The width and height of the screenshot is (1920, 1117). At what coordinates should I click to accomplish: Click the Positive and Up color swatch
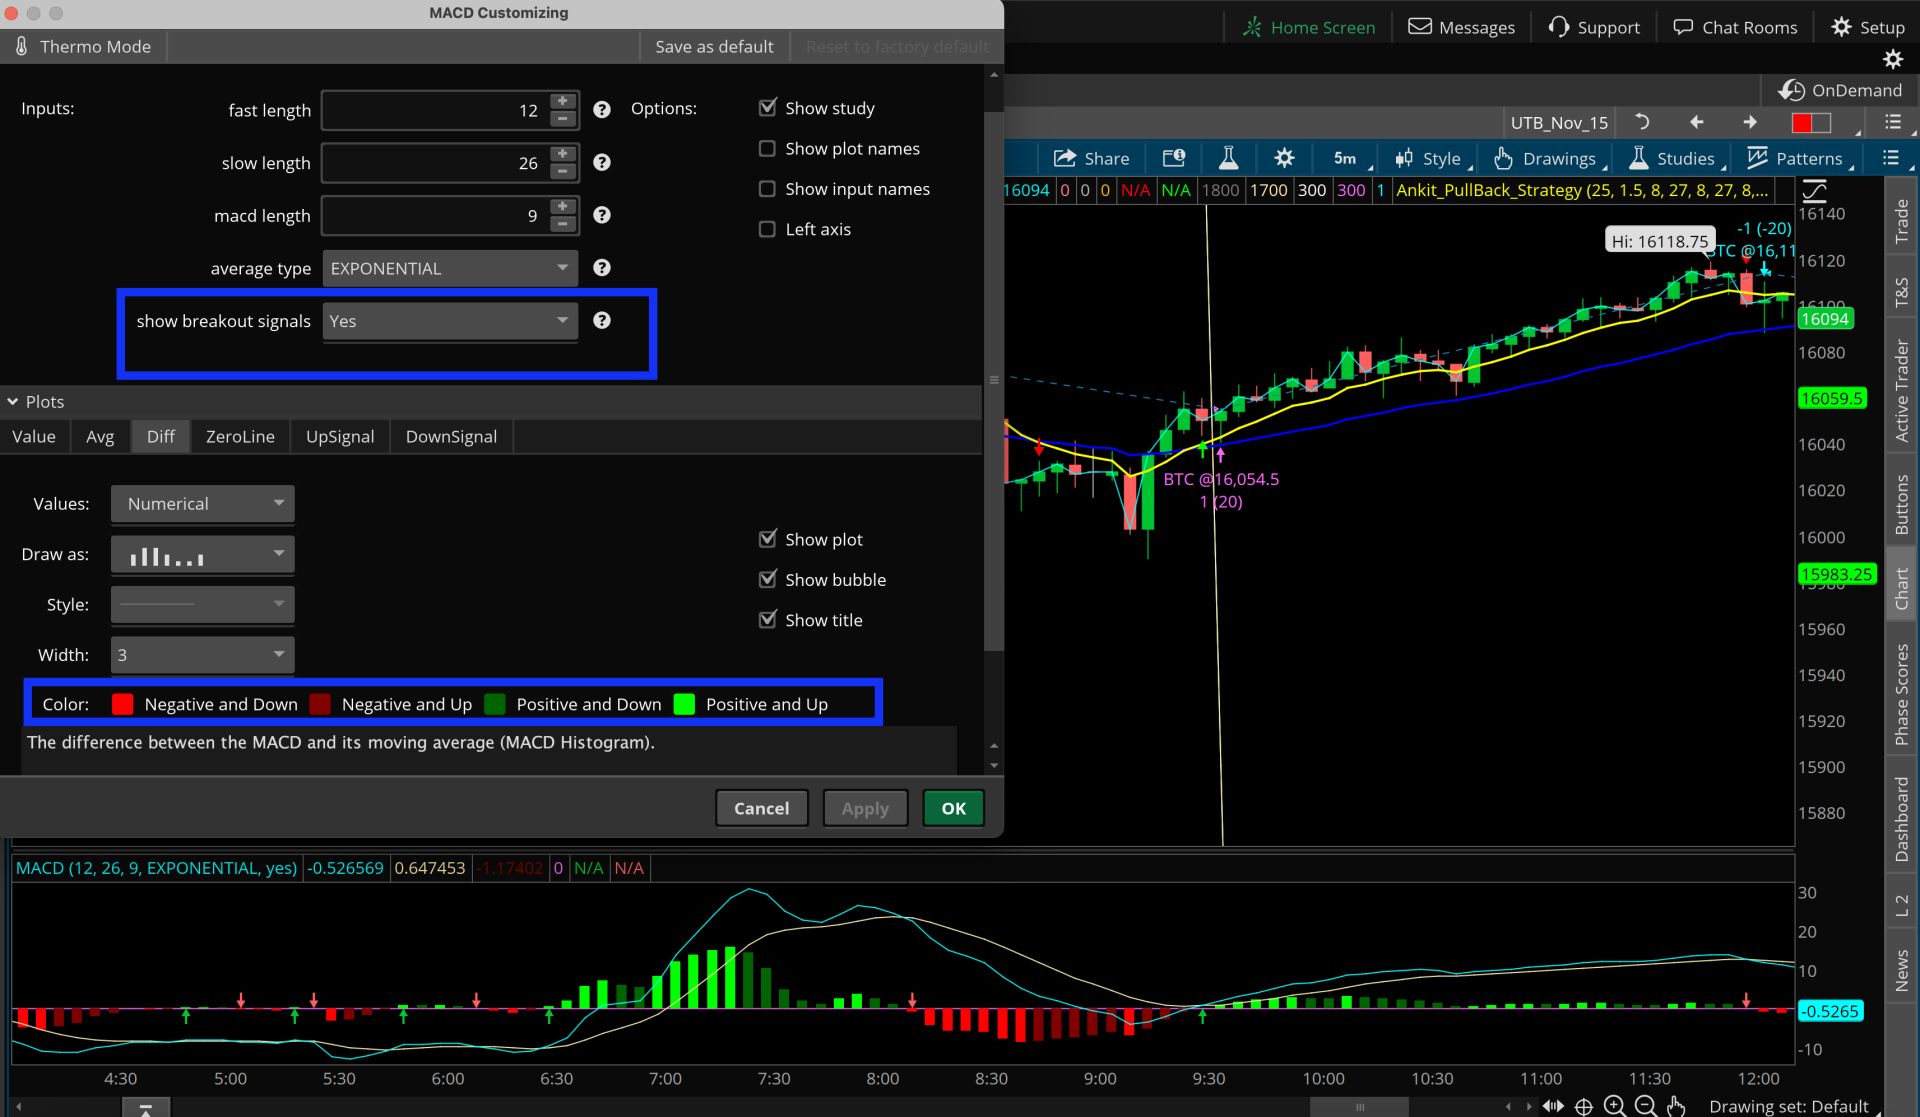coord(685,704)
